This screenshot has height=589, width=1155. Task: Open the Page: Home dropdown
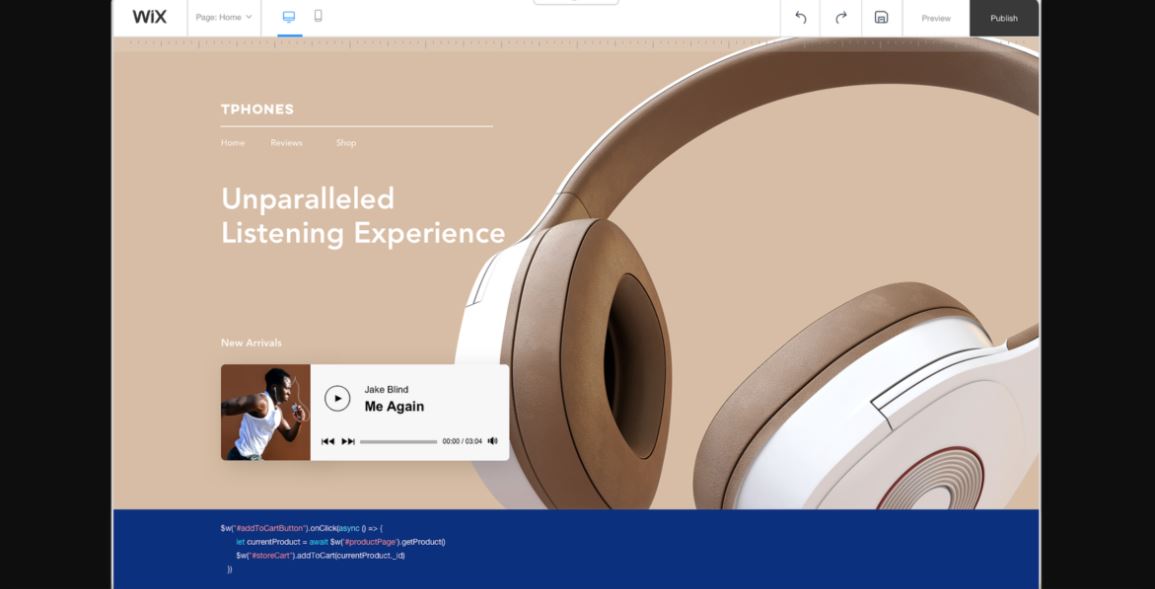click(x=224, y=17)
